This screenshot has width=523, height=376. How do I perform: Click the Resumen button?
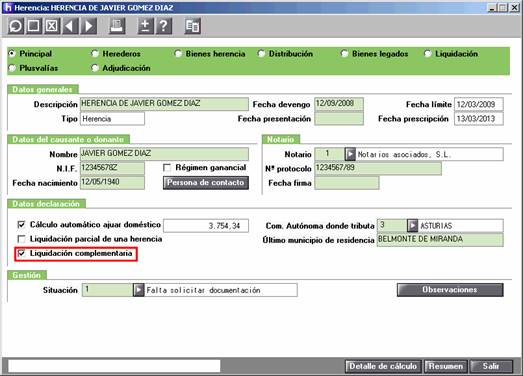click(446, 366)
